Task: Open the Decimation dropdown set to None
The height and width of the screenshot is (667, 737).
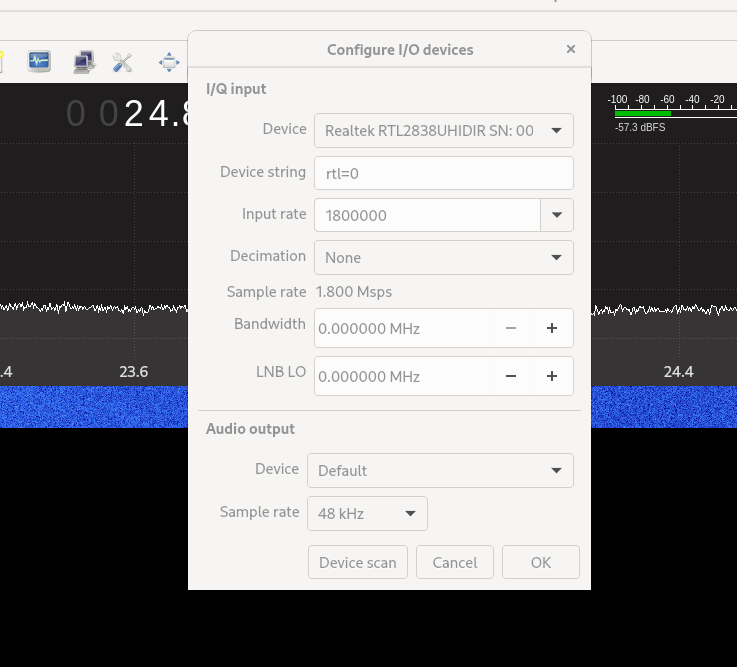Action: coord(443,257)
